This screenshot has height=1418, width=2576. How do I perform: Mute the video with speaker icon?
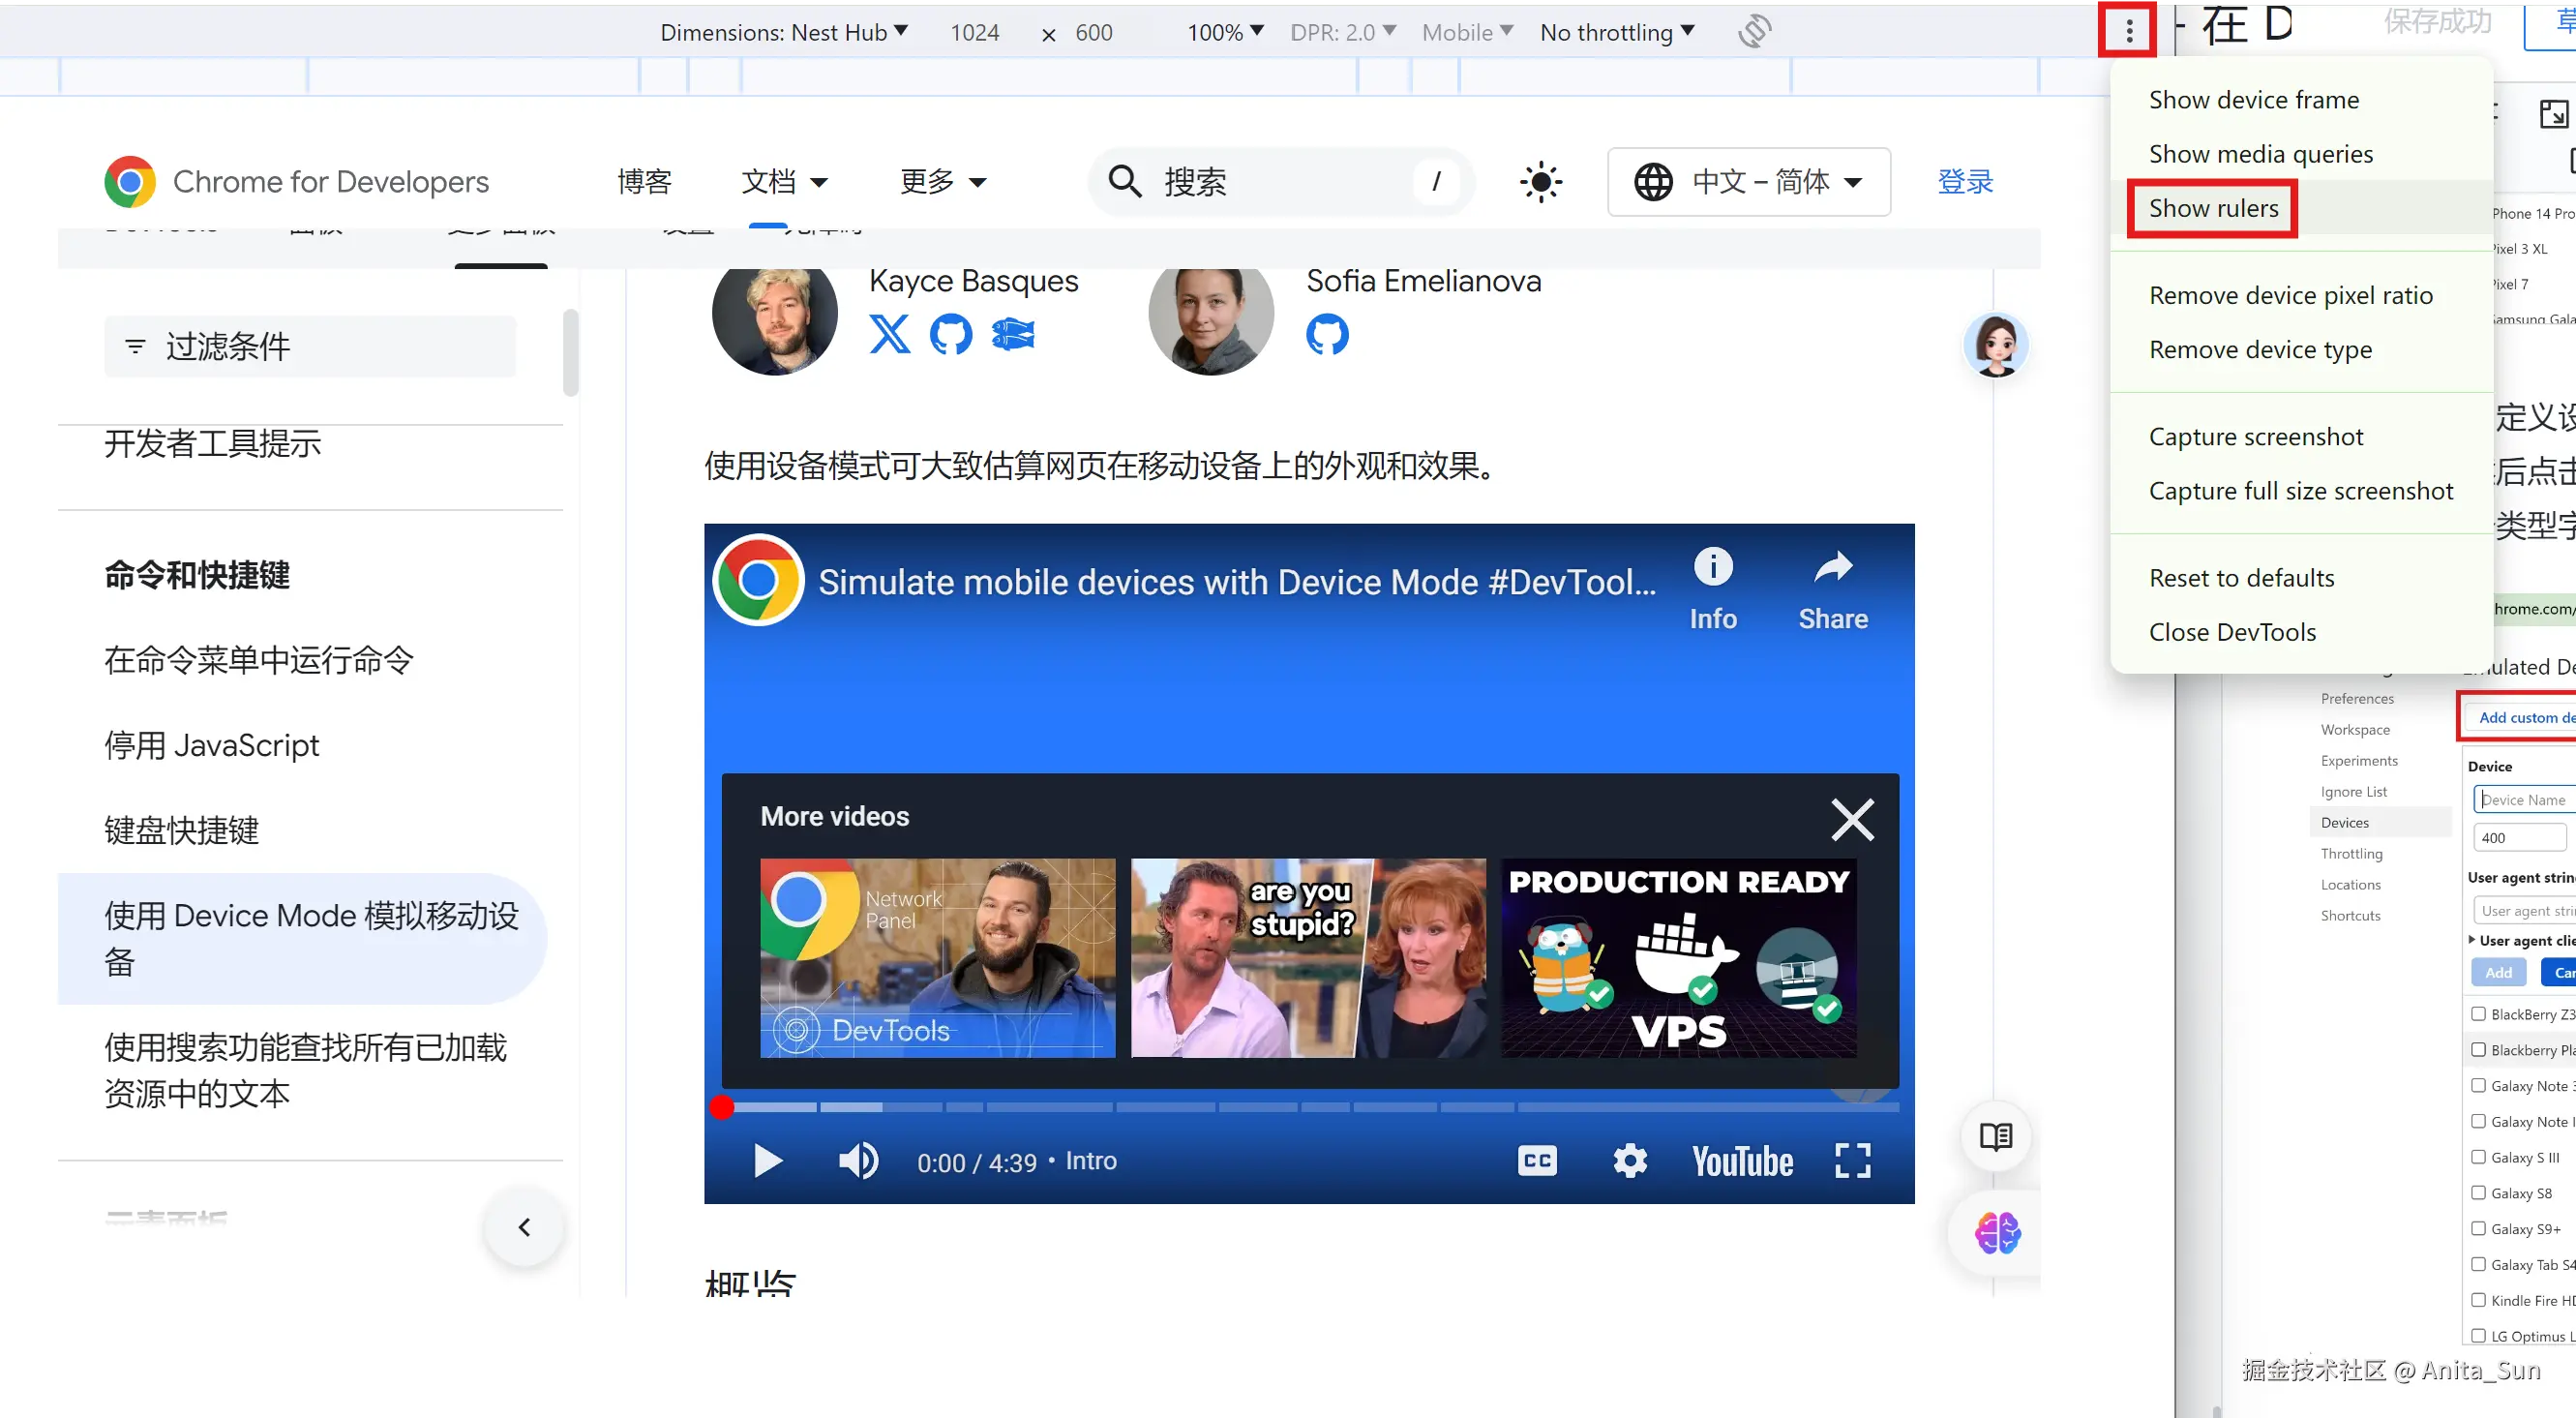pyautogui.click(x=858, y=1161)
